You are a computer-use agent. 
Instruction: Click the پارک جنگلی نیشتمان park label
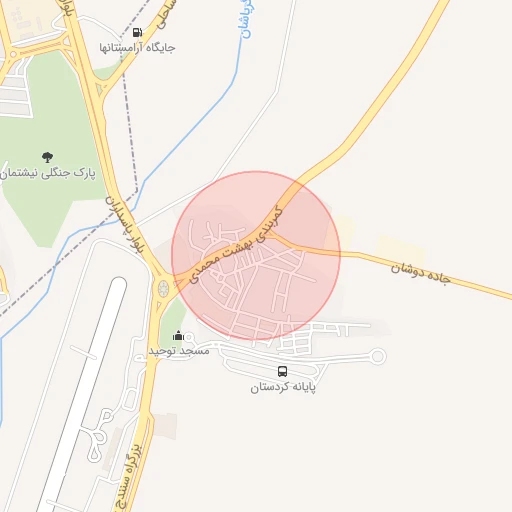[47, 173]
